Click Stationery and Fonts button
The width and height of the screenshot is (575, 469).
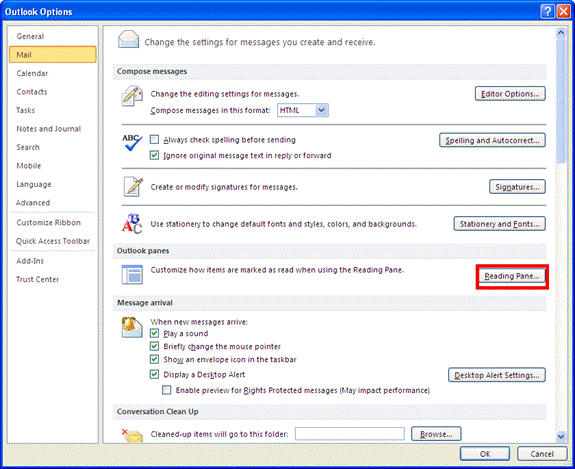[x=499, y=224]
